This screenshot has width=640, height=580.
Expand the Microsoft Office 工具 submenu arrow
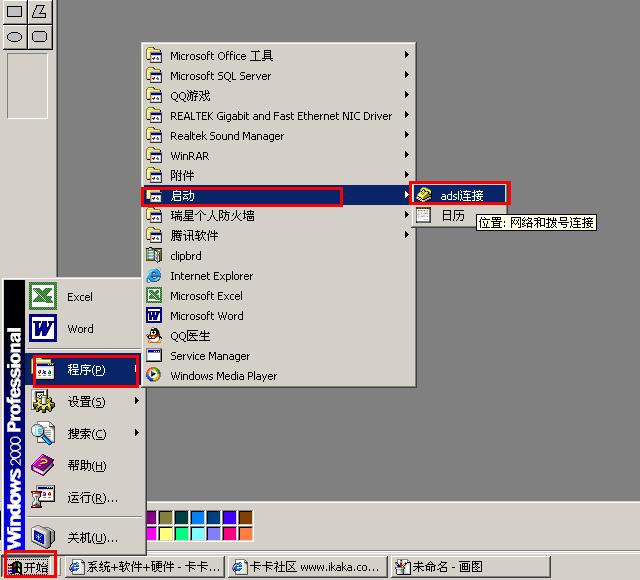(407, 55)
